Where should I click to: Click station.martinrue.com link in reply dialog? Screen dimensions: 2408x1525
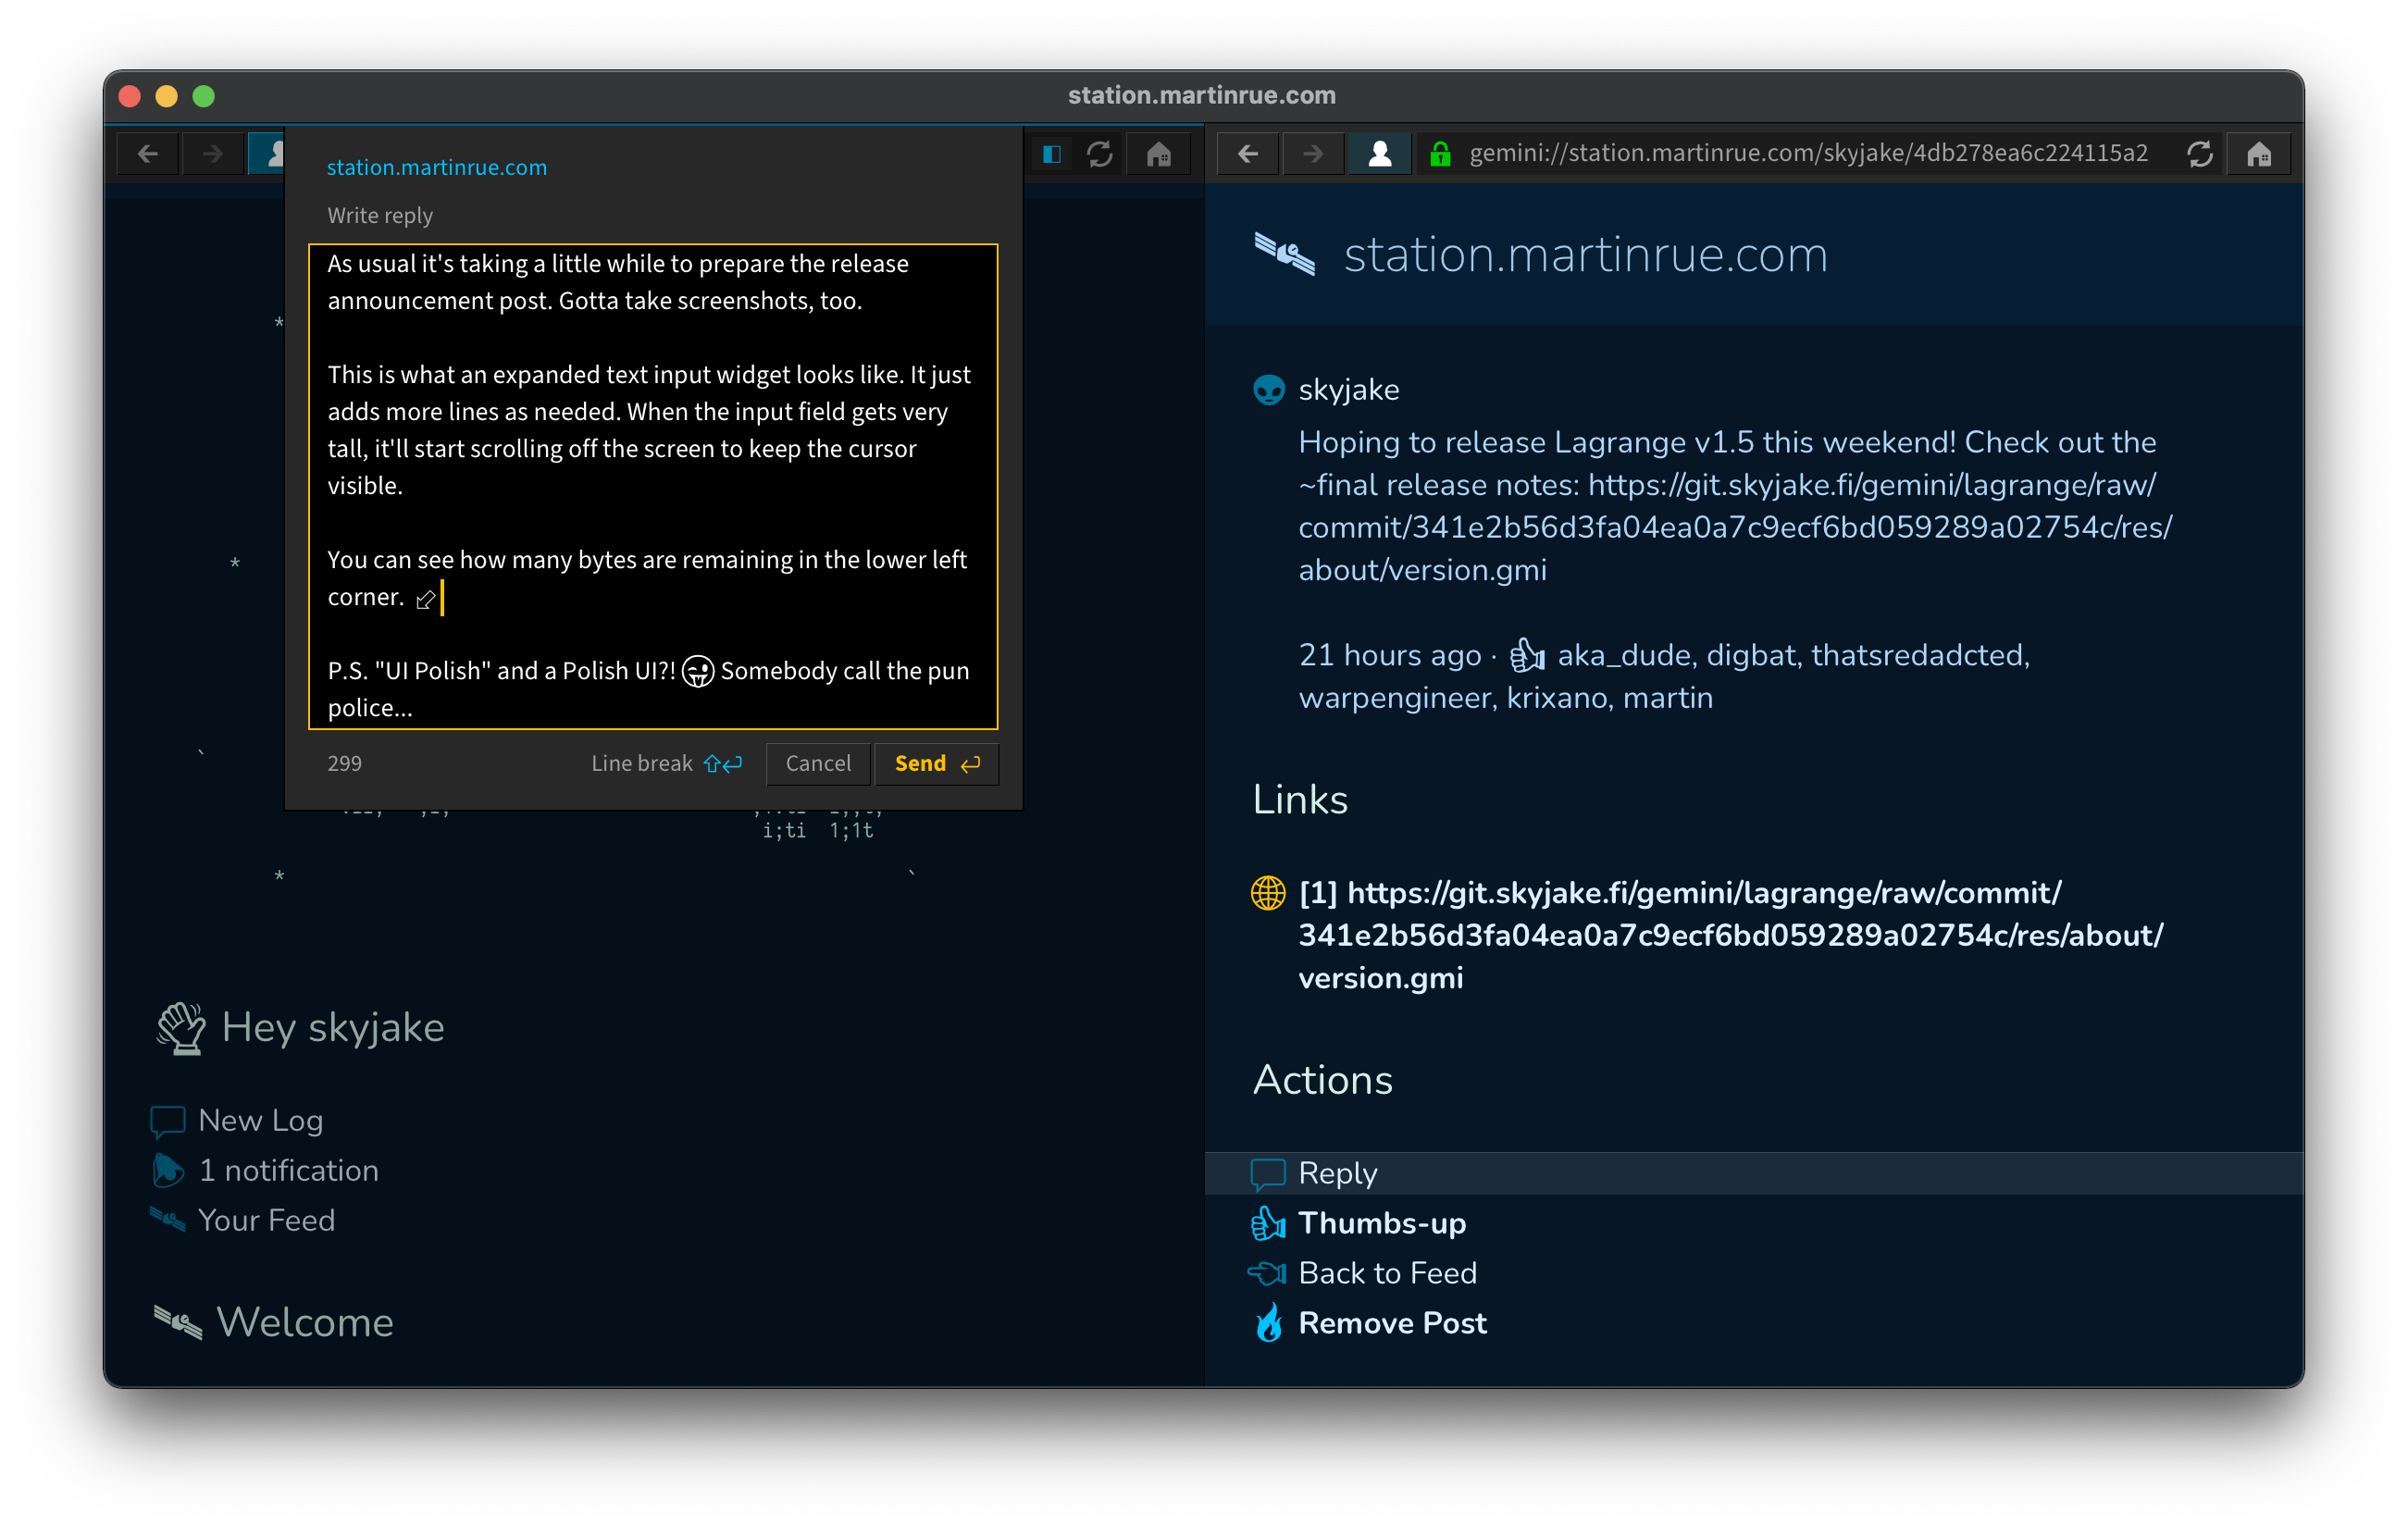point(437,167)
